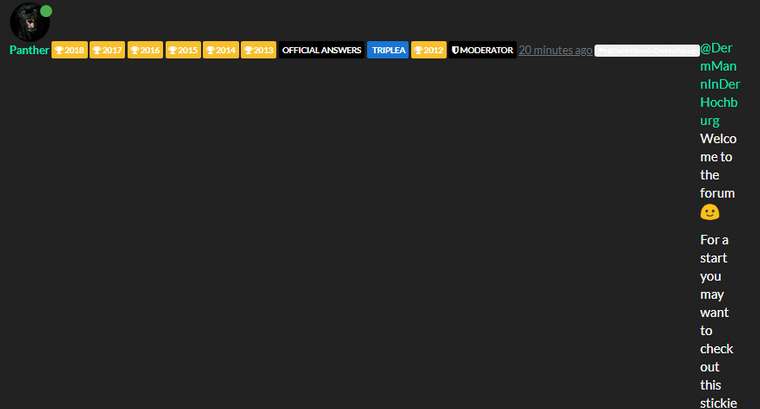Click the word 'stickie' in the post

(718, 403)
